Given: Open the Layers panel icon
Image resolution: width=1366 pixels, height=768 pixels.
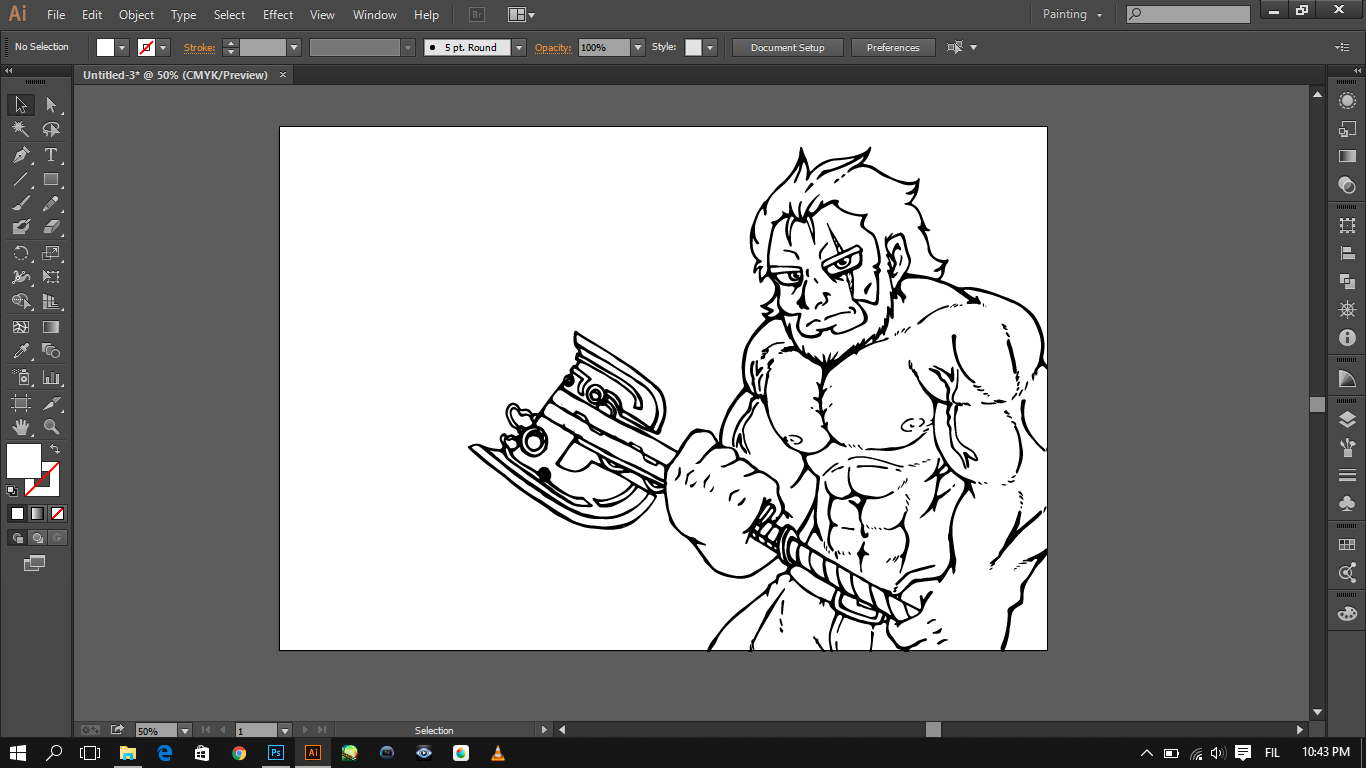Looking at the screenshot, I should [1347, 421].
